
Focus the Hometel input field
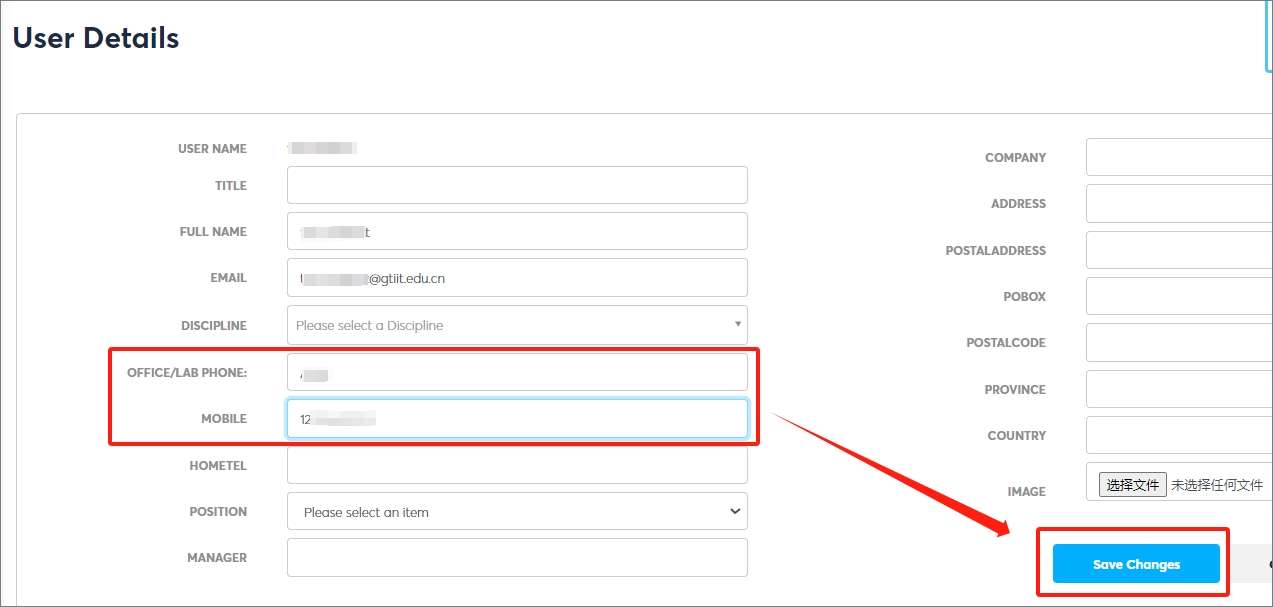tap(517, 465)
